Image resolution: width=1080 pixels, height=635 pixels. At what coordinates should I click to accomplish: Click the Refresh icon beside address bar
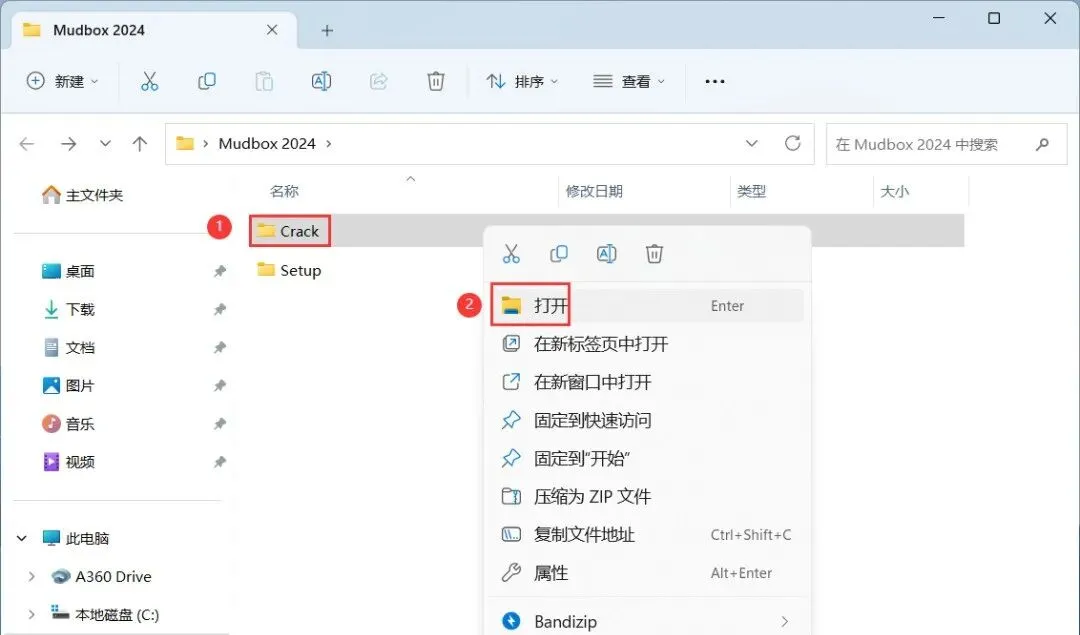[793, 143]
